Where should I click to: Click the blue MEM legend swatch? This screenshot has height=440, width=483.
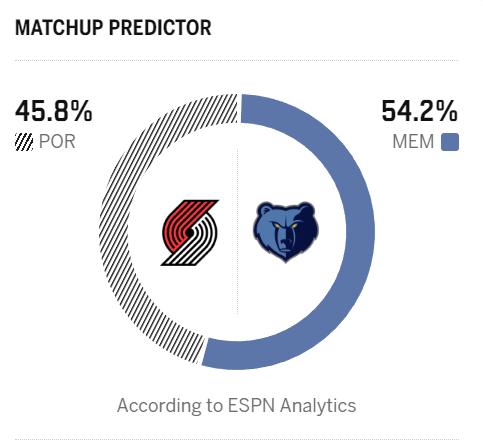click(450, 142)
